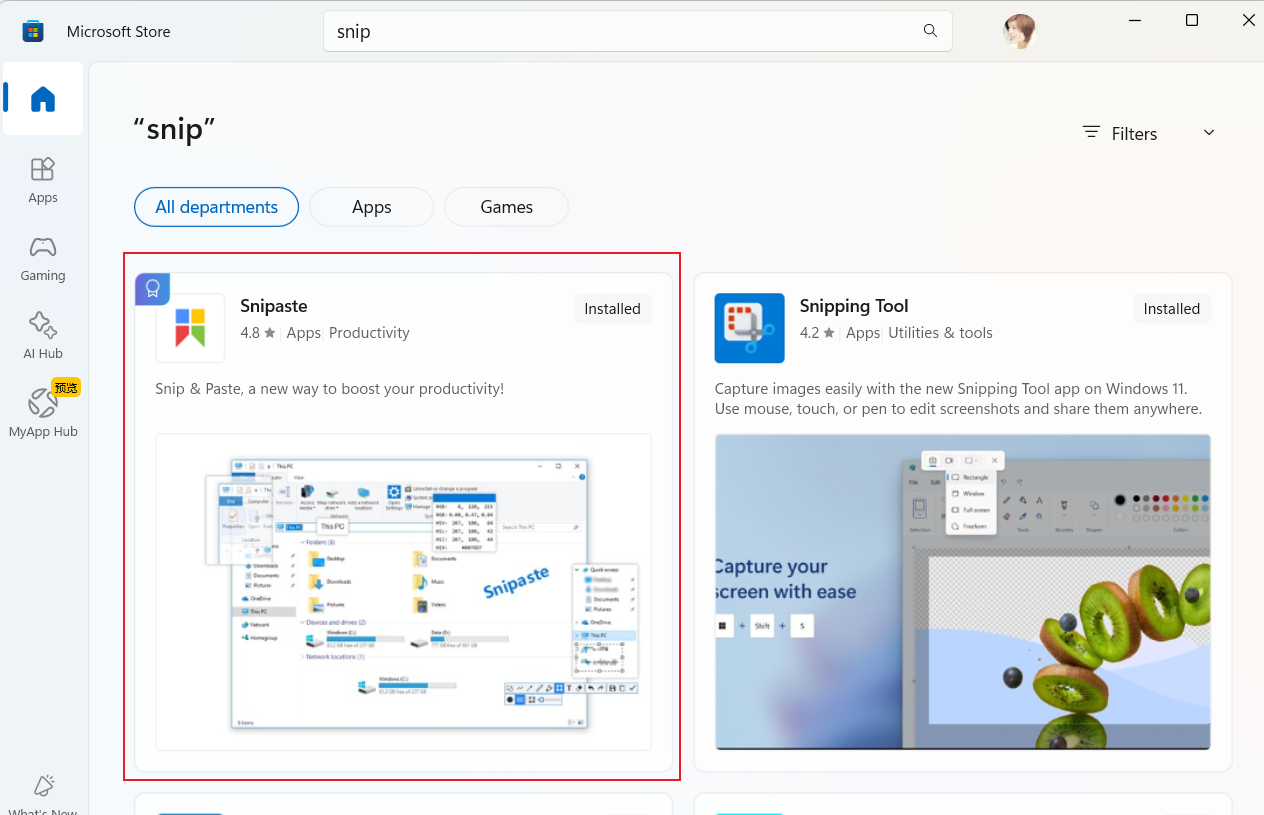Click the search magnifier icon
Image resolution: width=1264 pixels, height=815 pixels.
tap(930, 31)
